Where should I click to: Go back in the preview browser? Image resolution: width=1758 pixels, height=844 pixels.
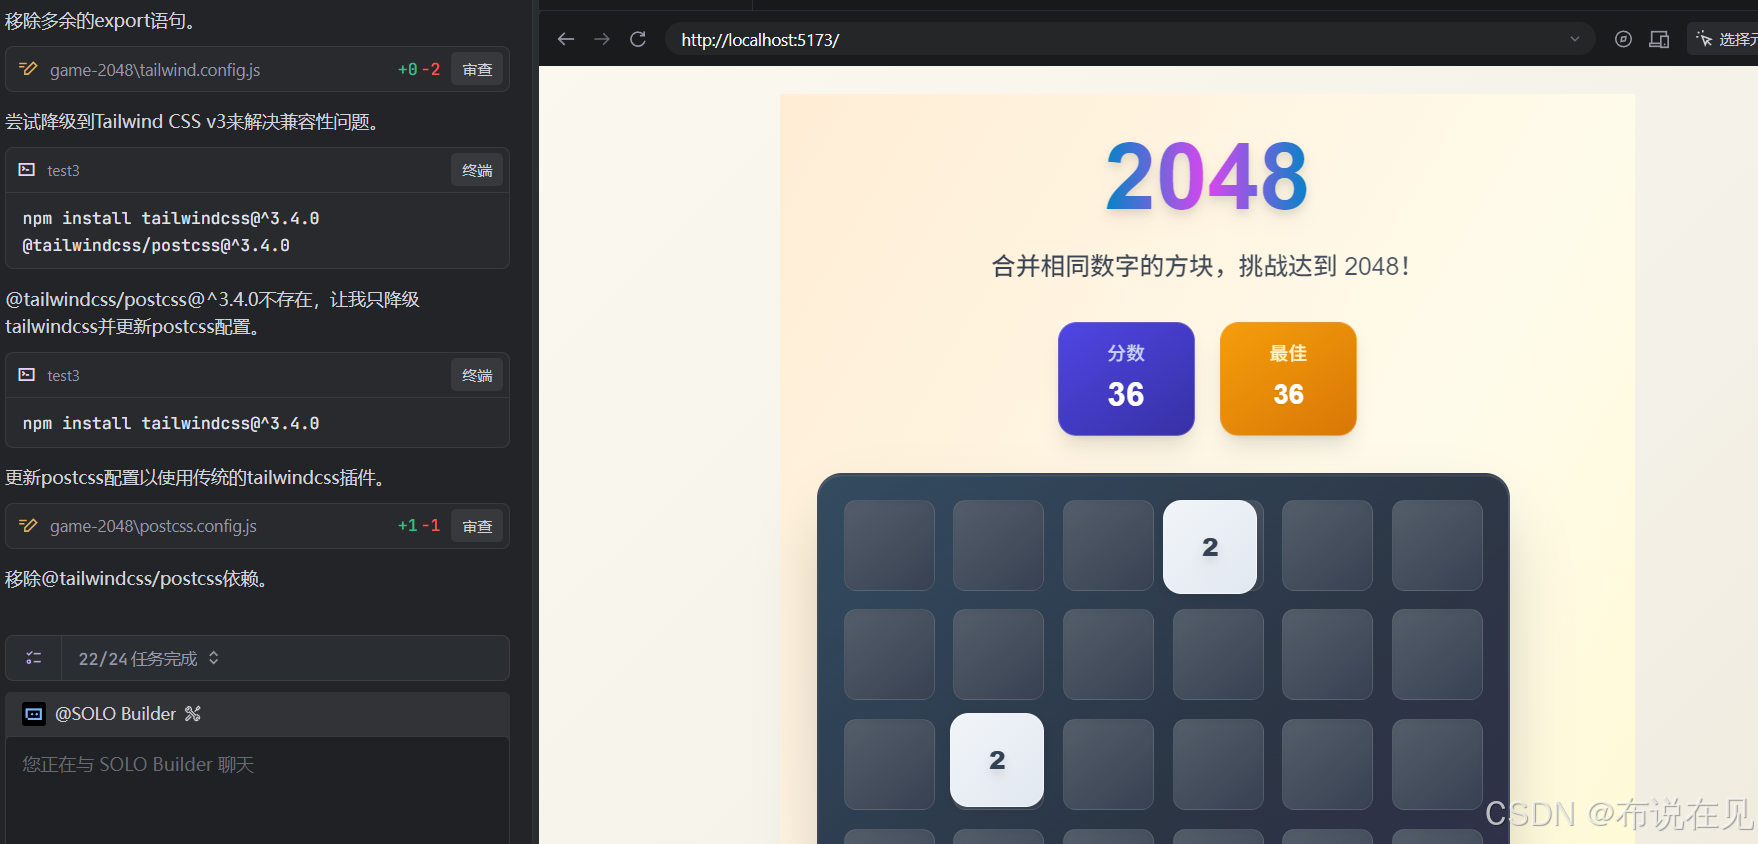point(566,39)
